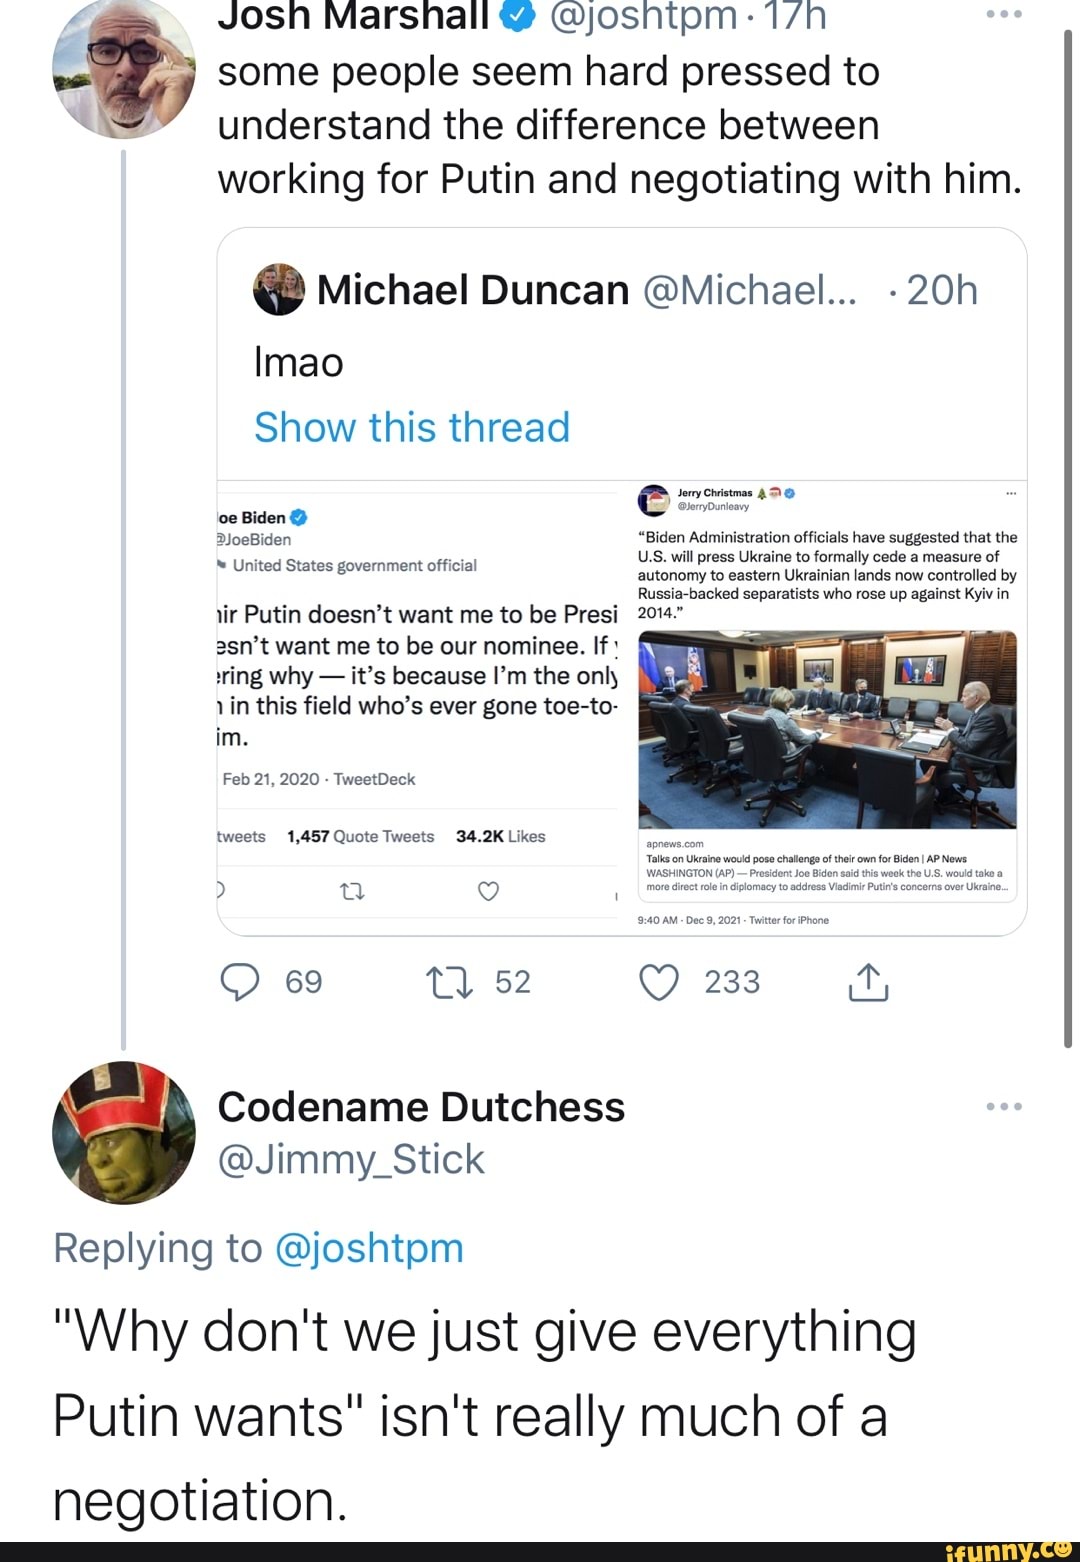This screenshot has height=1562, width=1080.
Task: Open the Biden meeting room photo
Action: (827, 729)
